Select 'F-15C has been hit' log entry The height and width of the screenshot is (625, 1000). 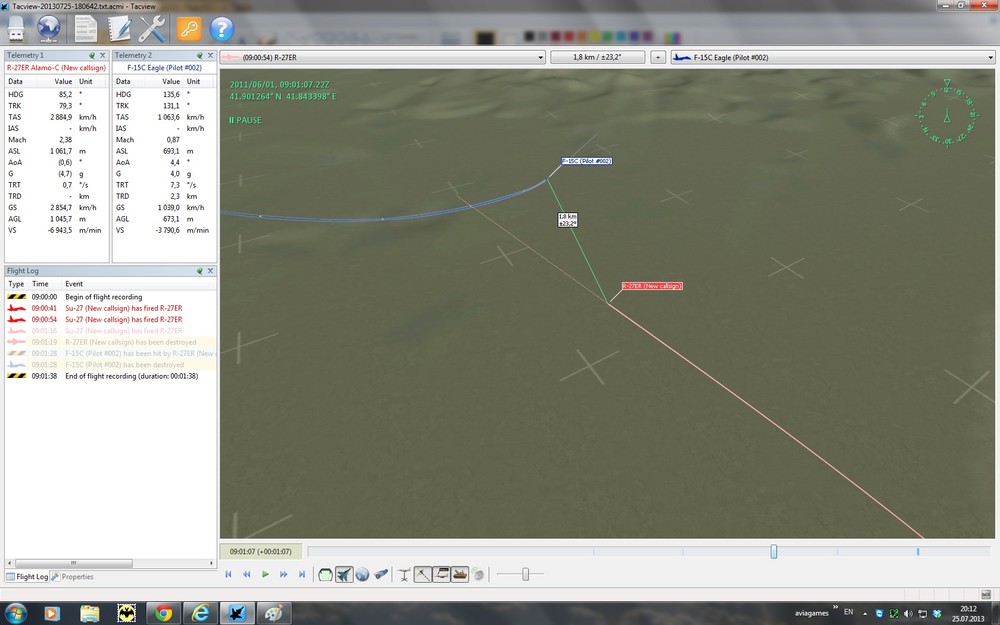pyautogui.click(x=110, y=353)
